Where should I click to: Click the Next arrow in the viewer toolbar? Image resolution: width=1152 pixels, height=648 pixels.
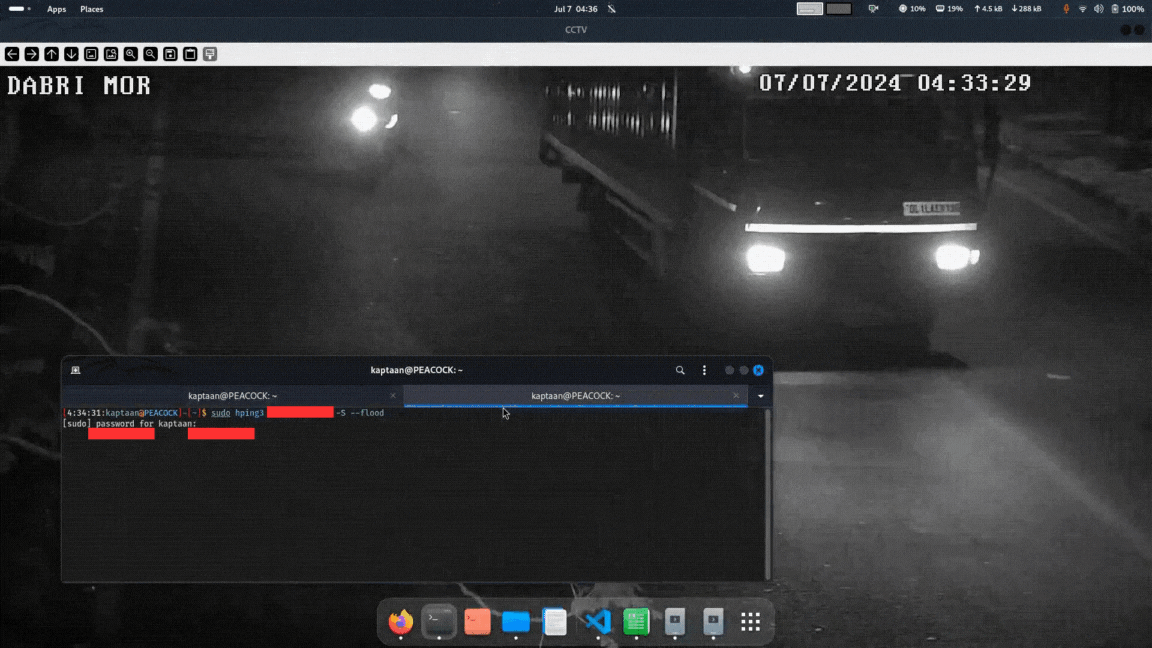click(x=31, y=54)
